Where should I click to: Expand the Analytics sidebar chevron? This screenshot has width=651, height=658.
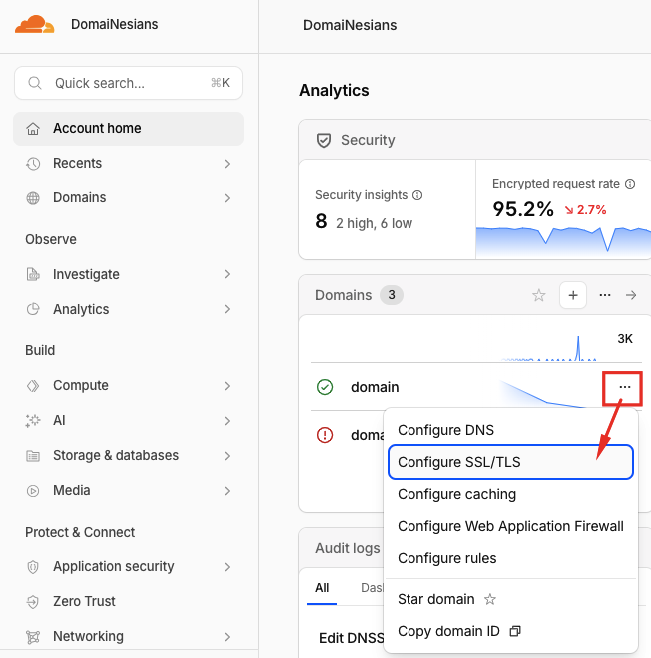click(227, 309)
